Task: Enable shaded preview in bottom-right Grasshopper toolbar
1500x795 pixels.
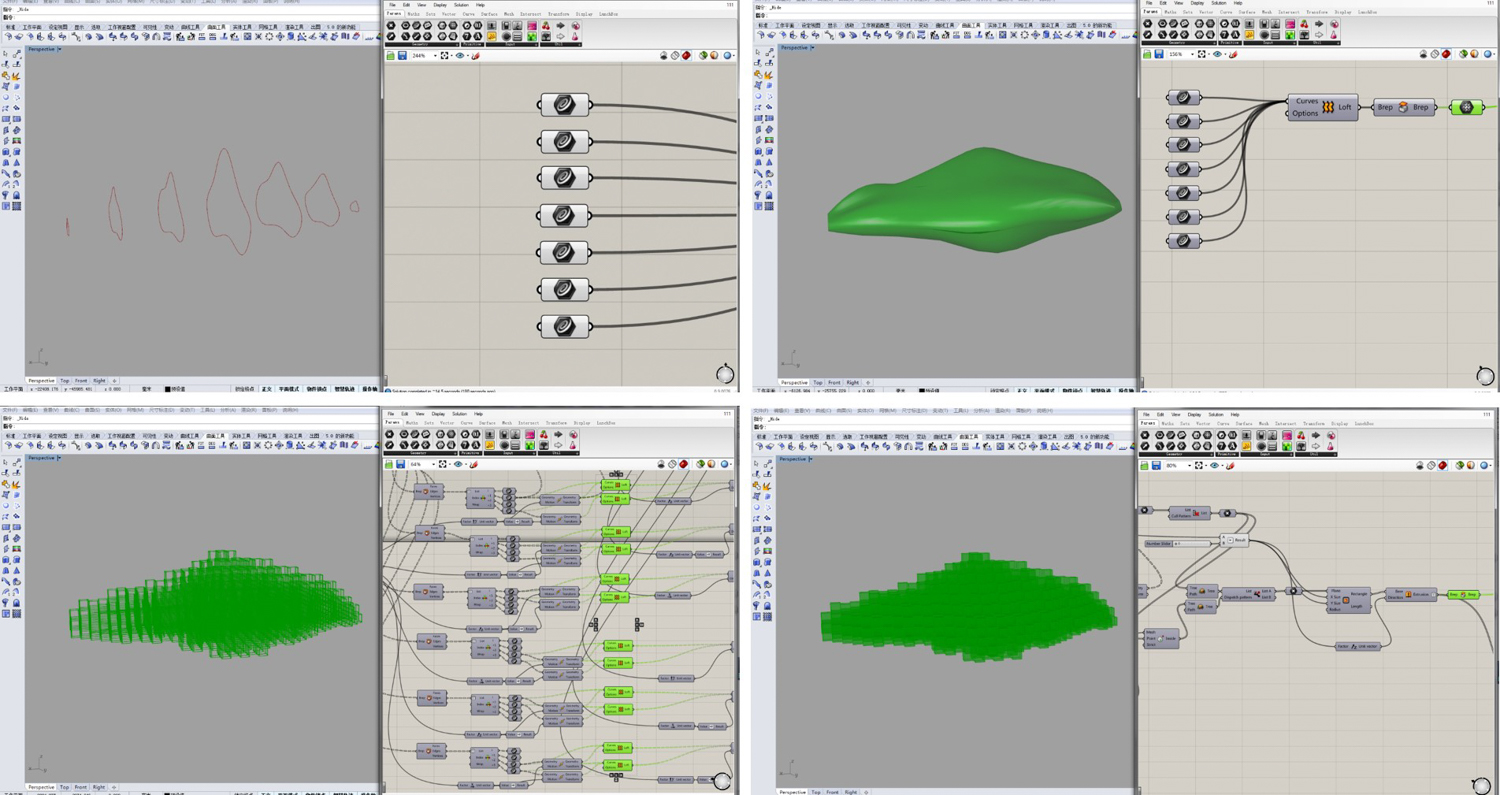Action: (x=1442, y=465)
